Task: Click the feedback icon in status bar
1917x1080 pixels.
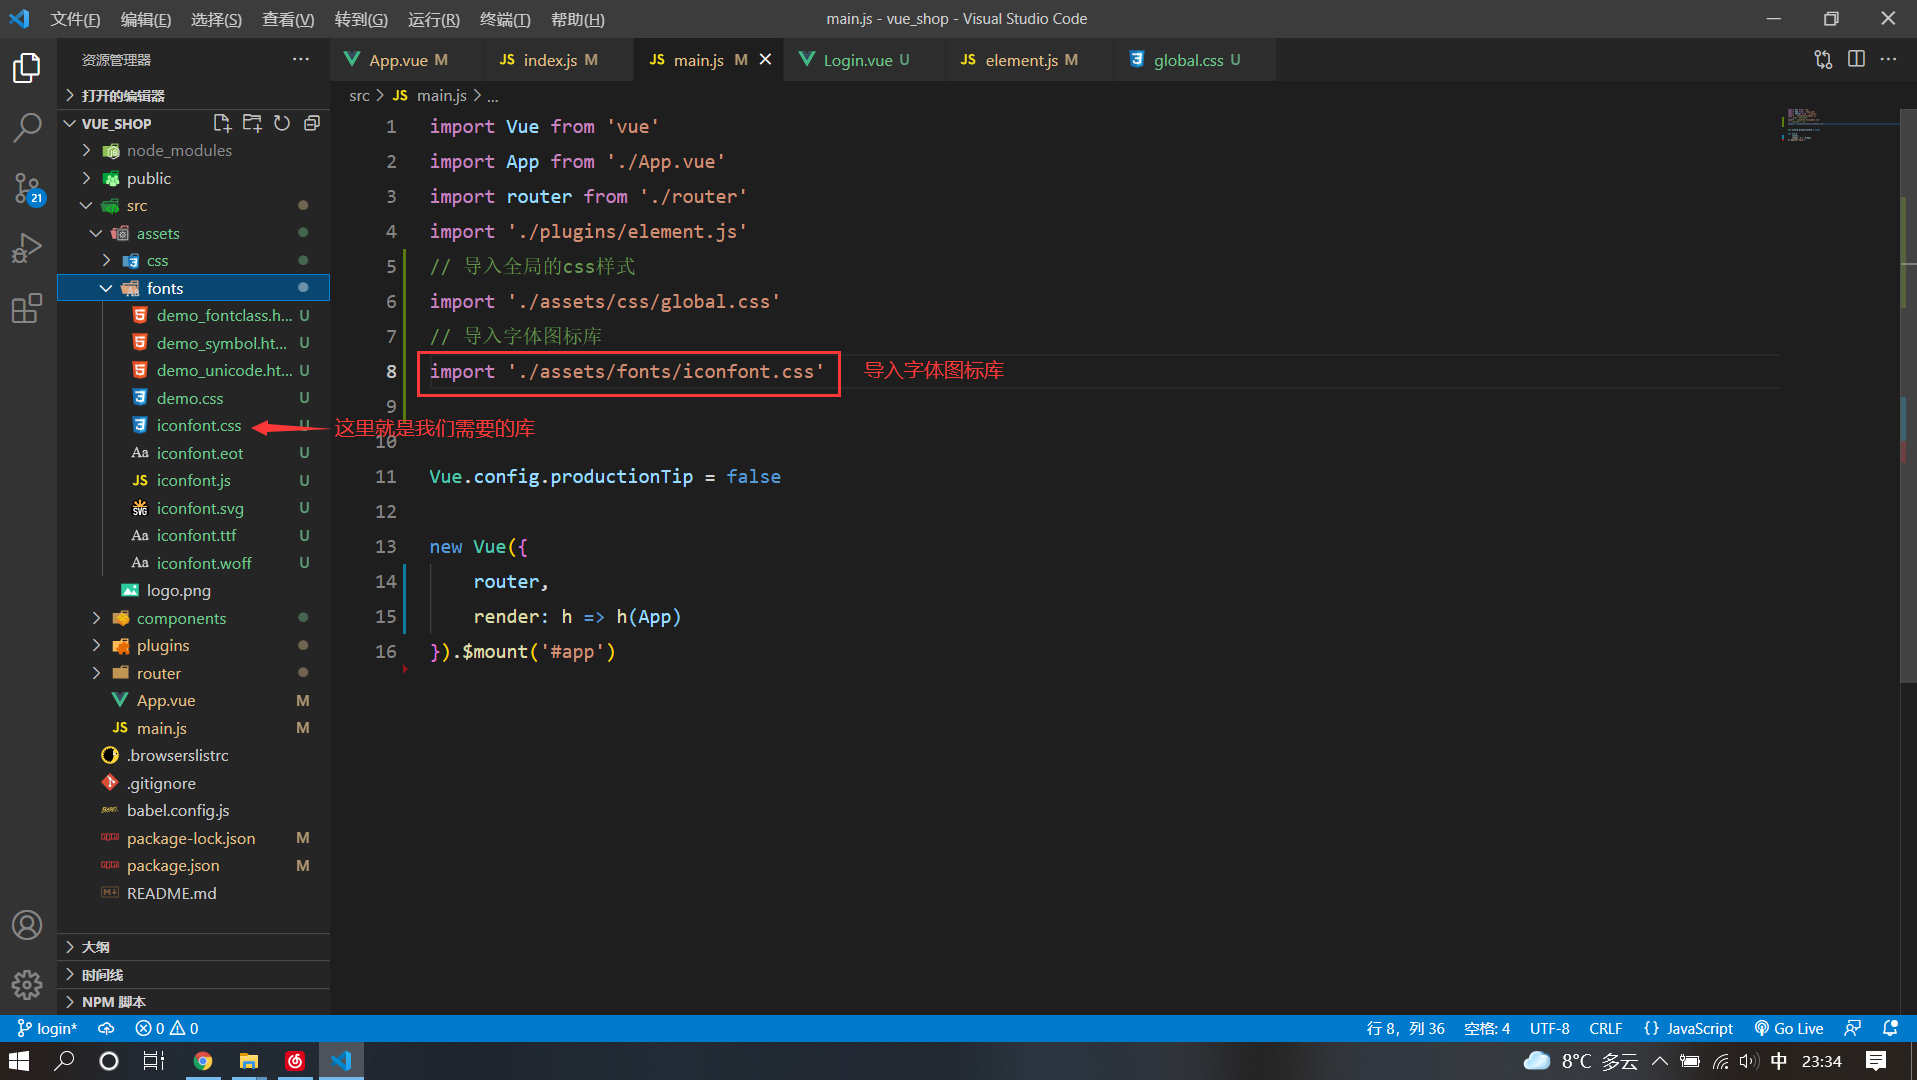Action: point(1853,1028)
